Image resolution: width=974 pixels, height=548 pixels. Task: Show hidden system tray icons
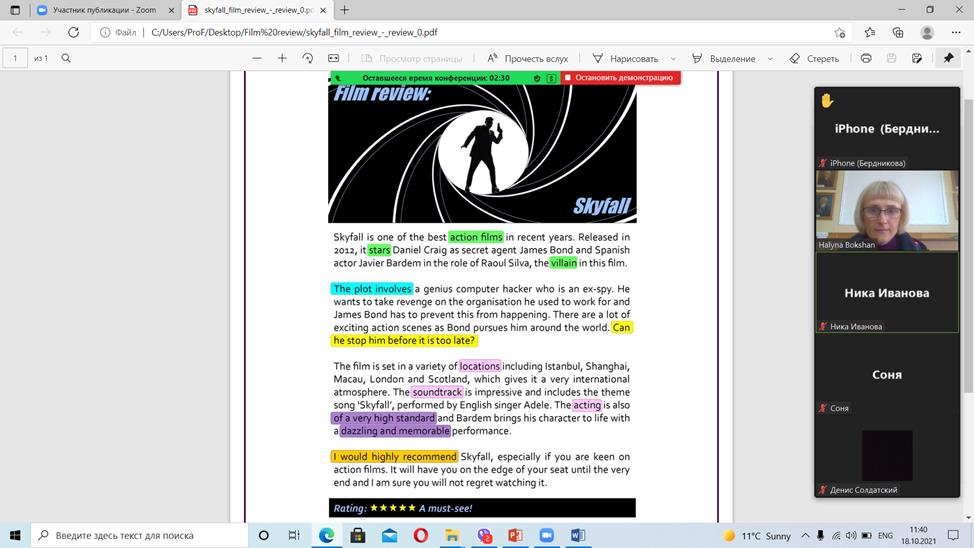805,535
